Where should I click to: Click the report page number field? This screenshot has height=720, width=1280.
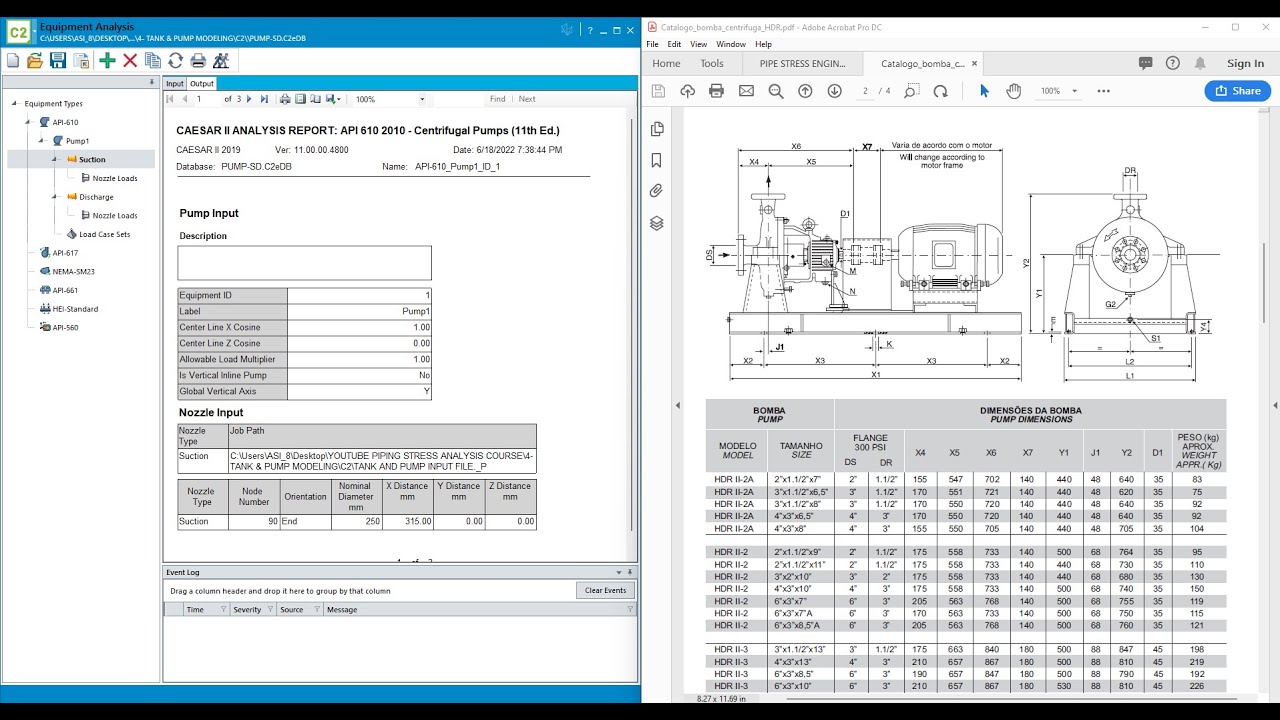tap(206, 99)
